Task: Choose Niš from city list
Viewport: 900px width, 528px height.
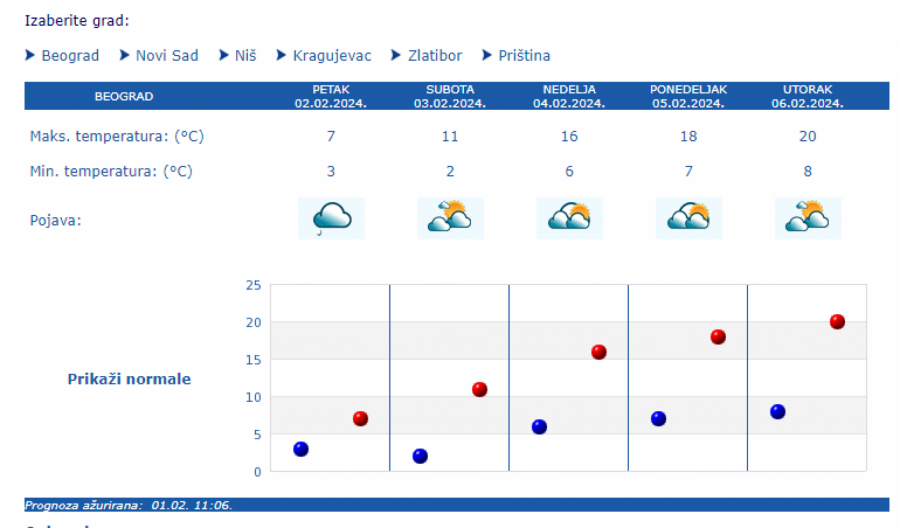Action: [246, 56]
